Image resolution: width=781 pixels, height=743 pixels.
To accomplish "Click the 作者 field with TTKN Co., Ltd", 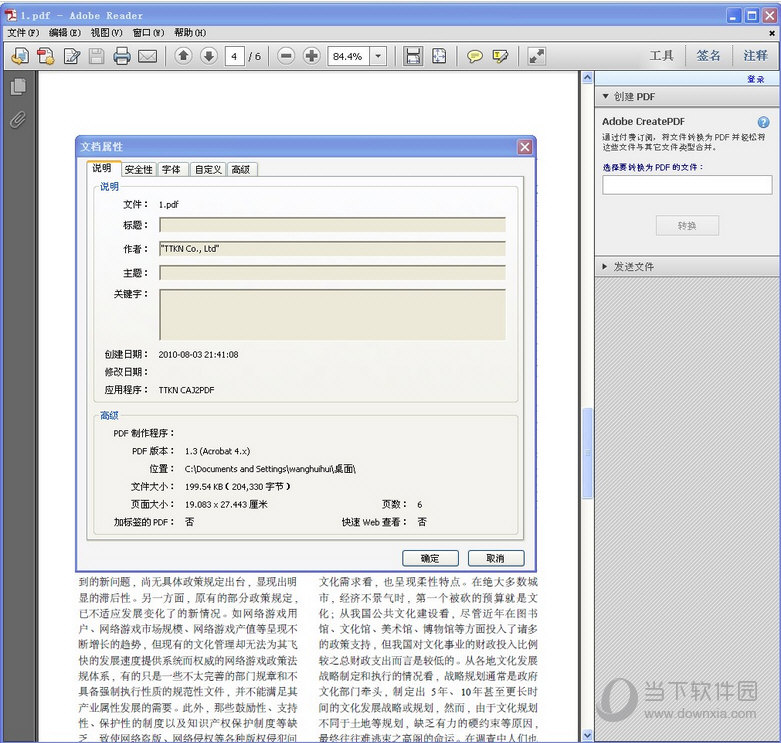I will coord(333,248).
